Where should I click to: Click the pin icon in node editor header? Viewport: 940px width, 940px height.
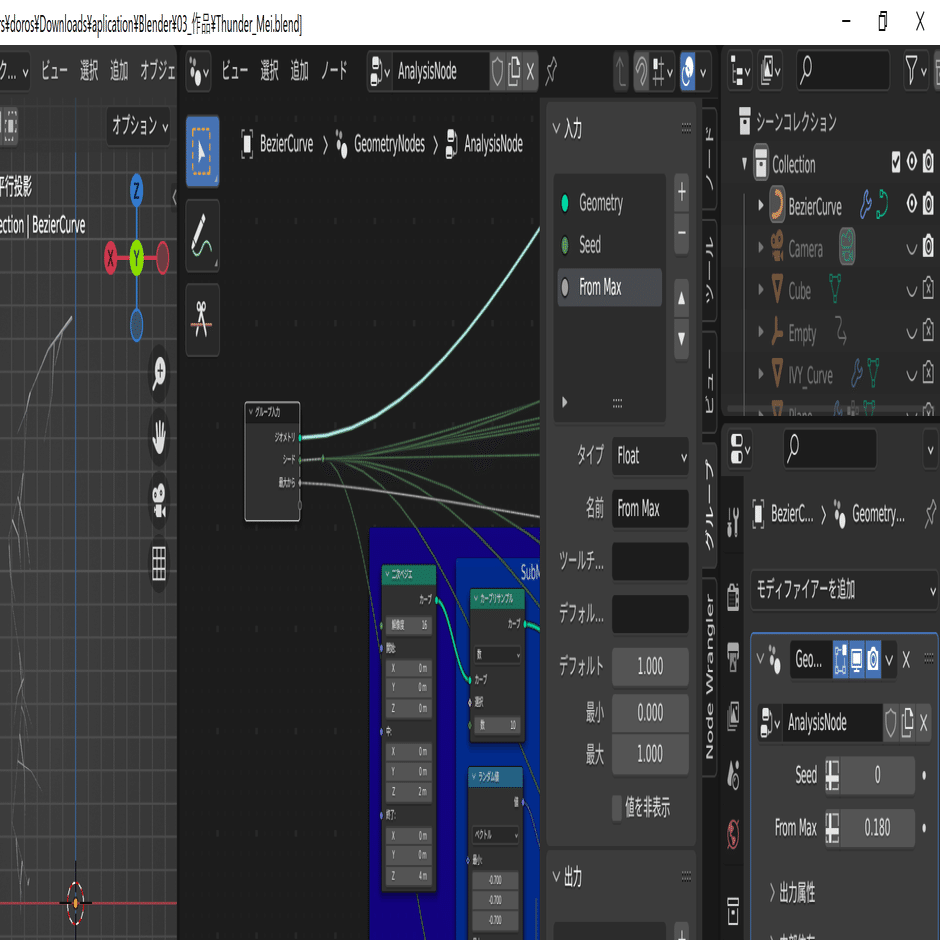(552, 71)
